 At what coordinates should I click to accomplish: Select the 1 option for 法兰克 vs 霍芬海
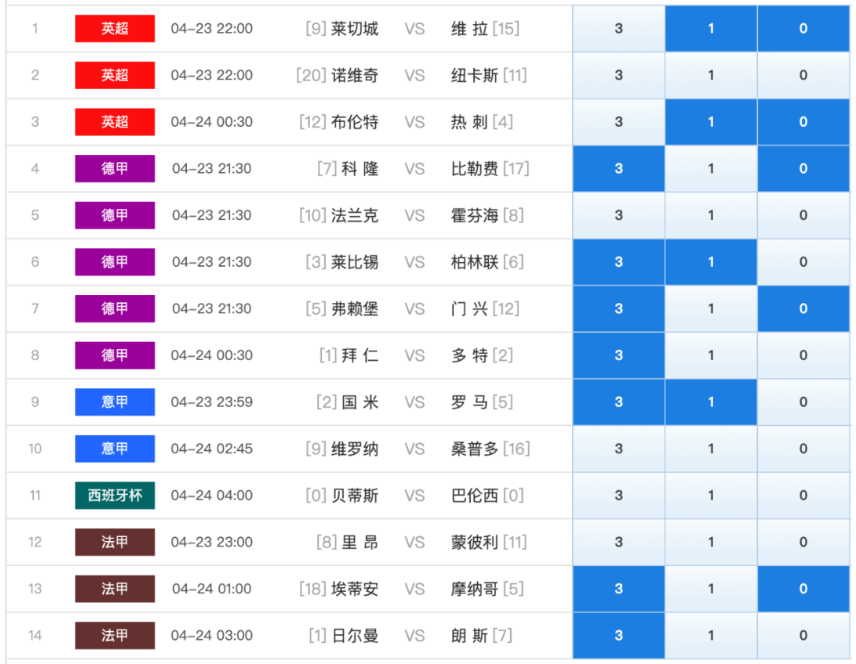point(711,215)
